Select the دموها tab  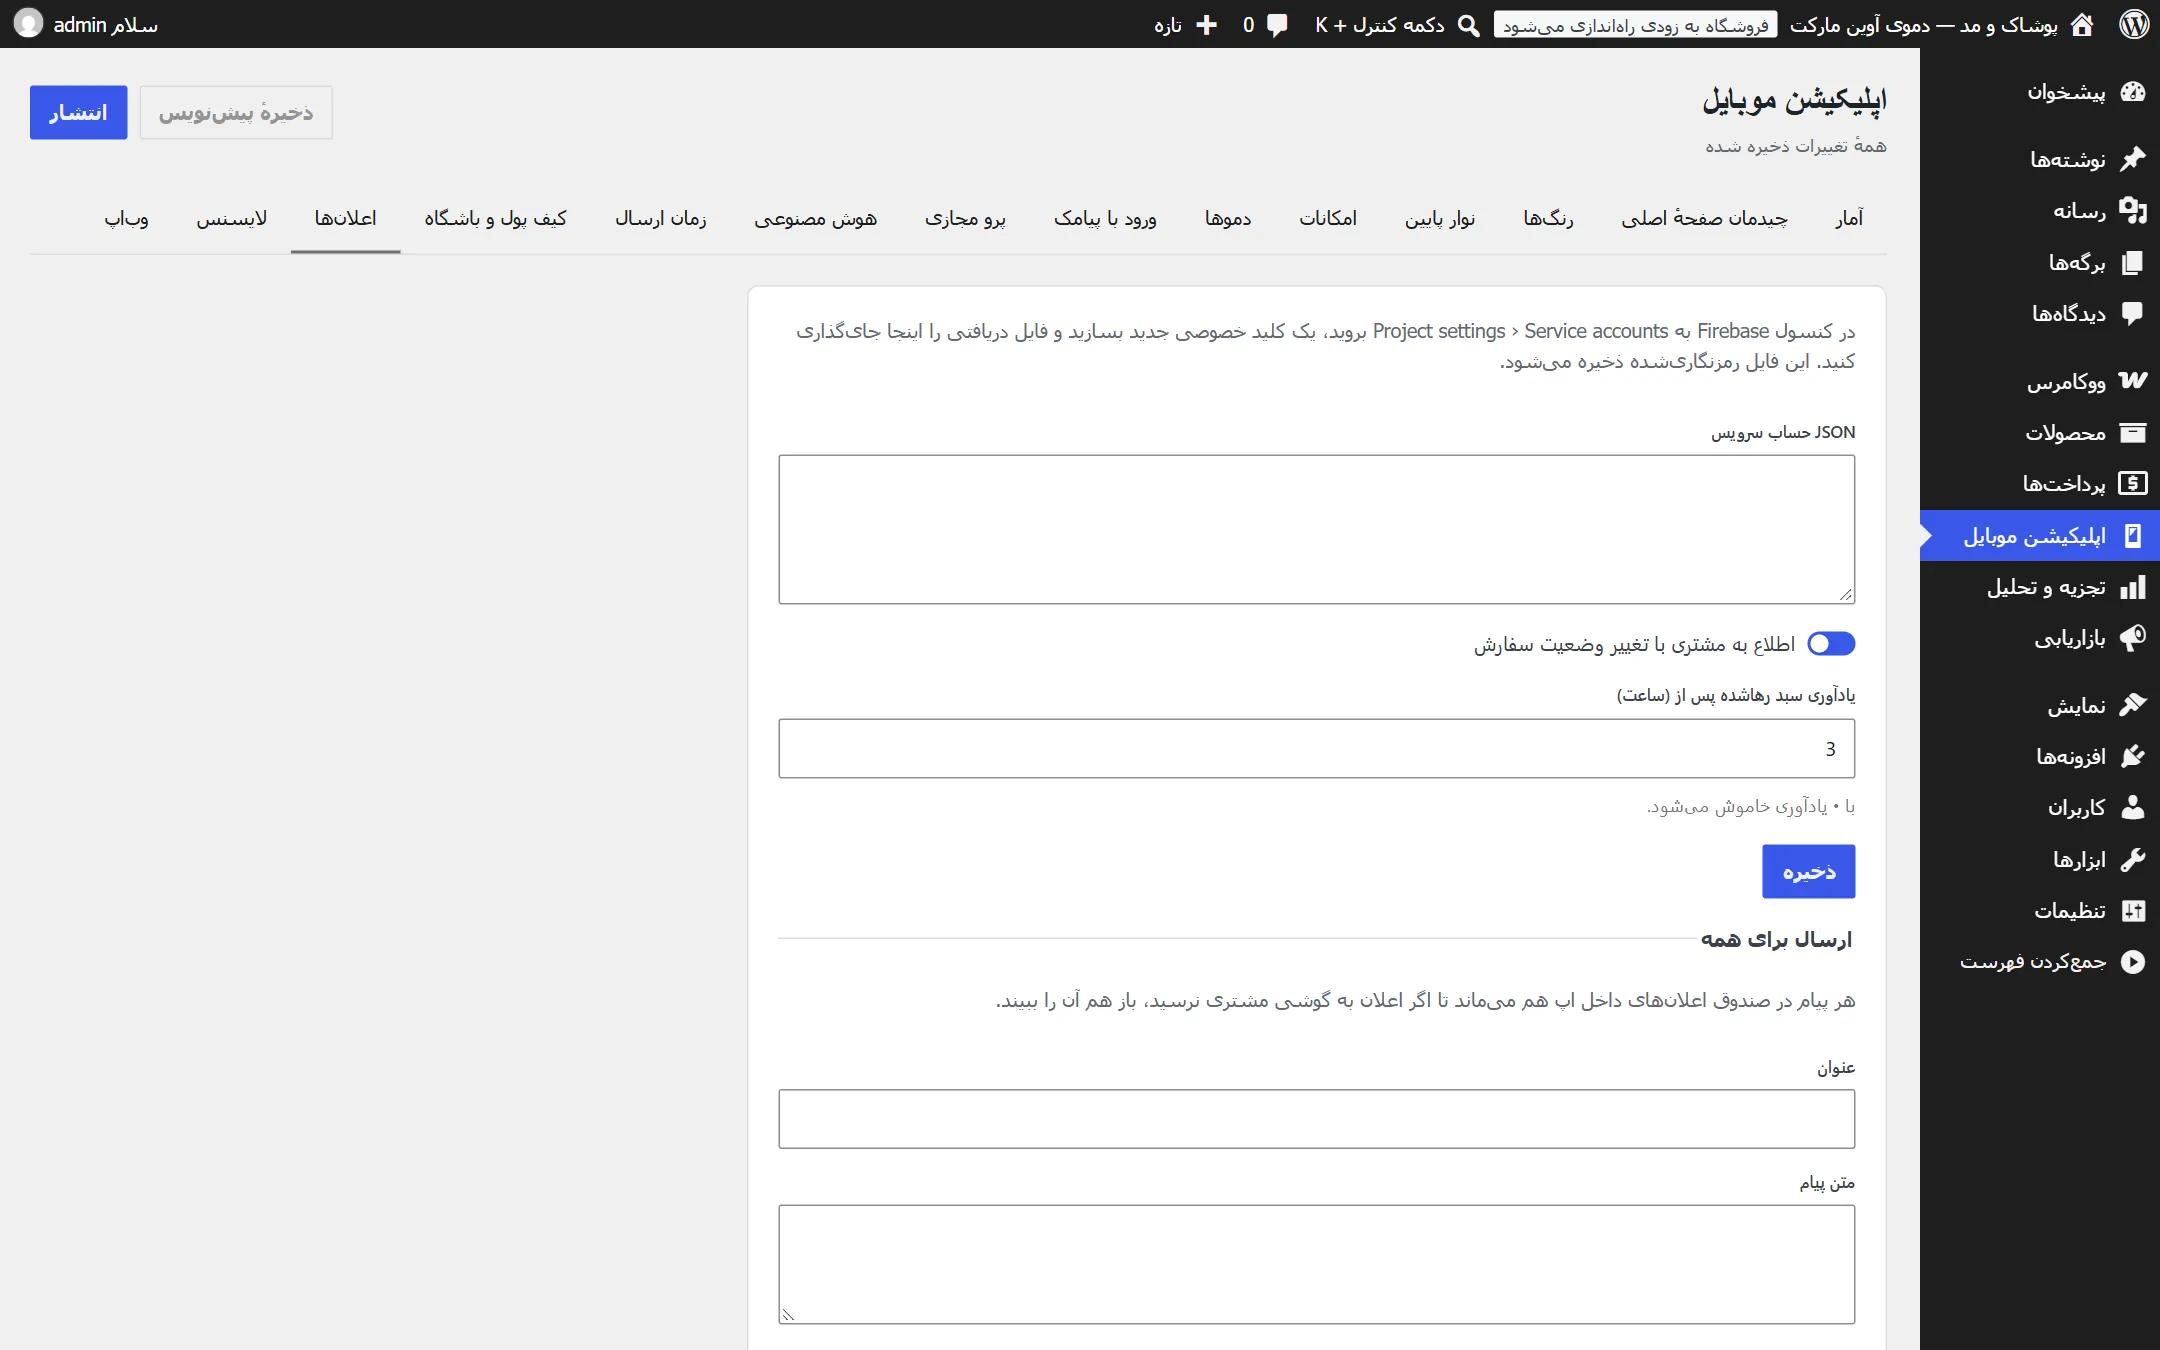(x=1228, y=218)
